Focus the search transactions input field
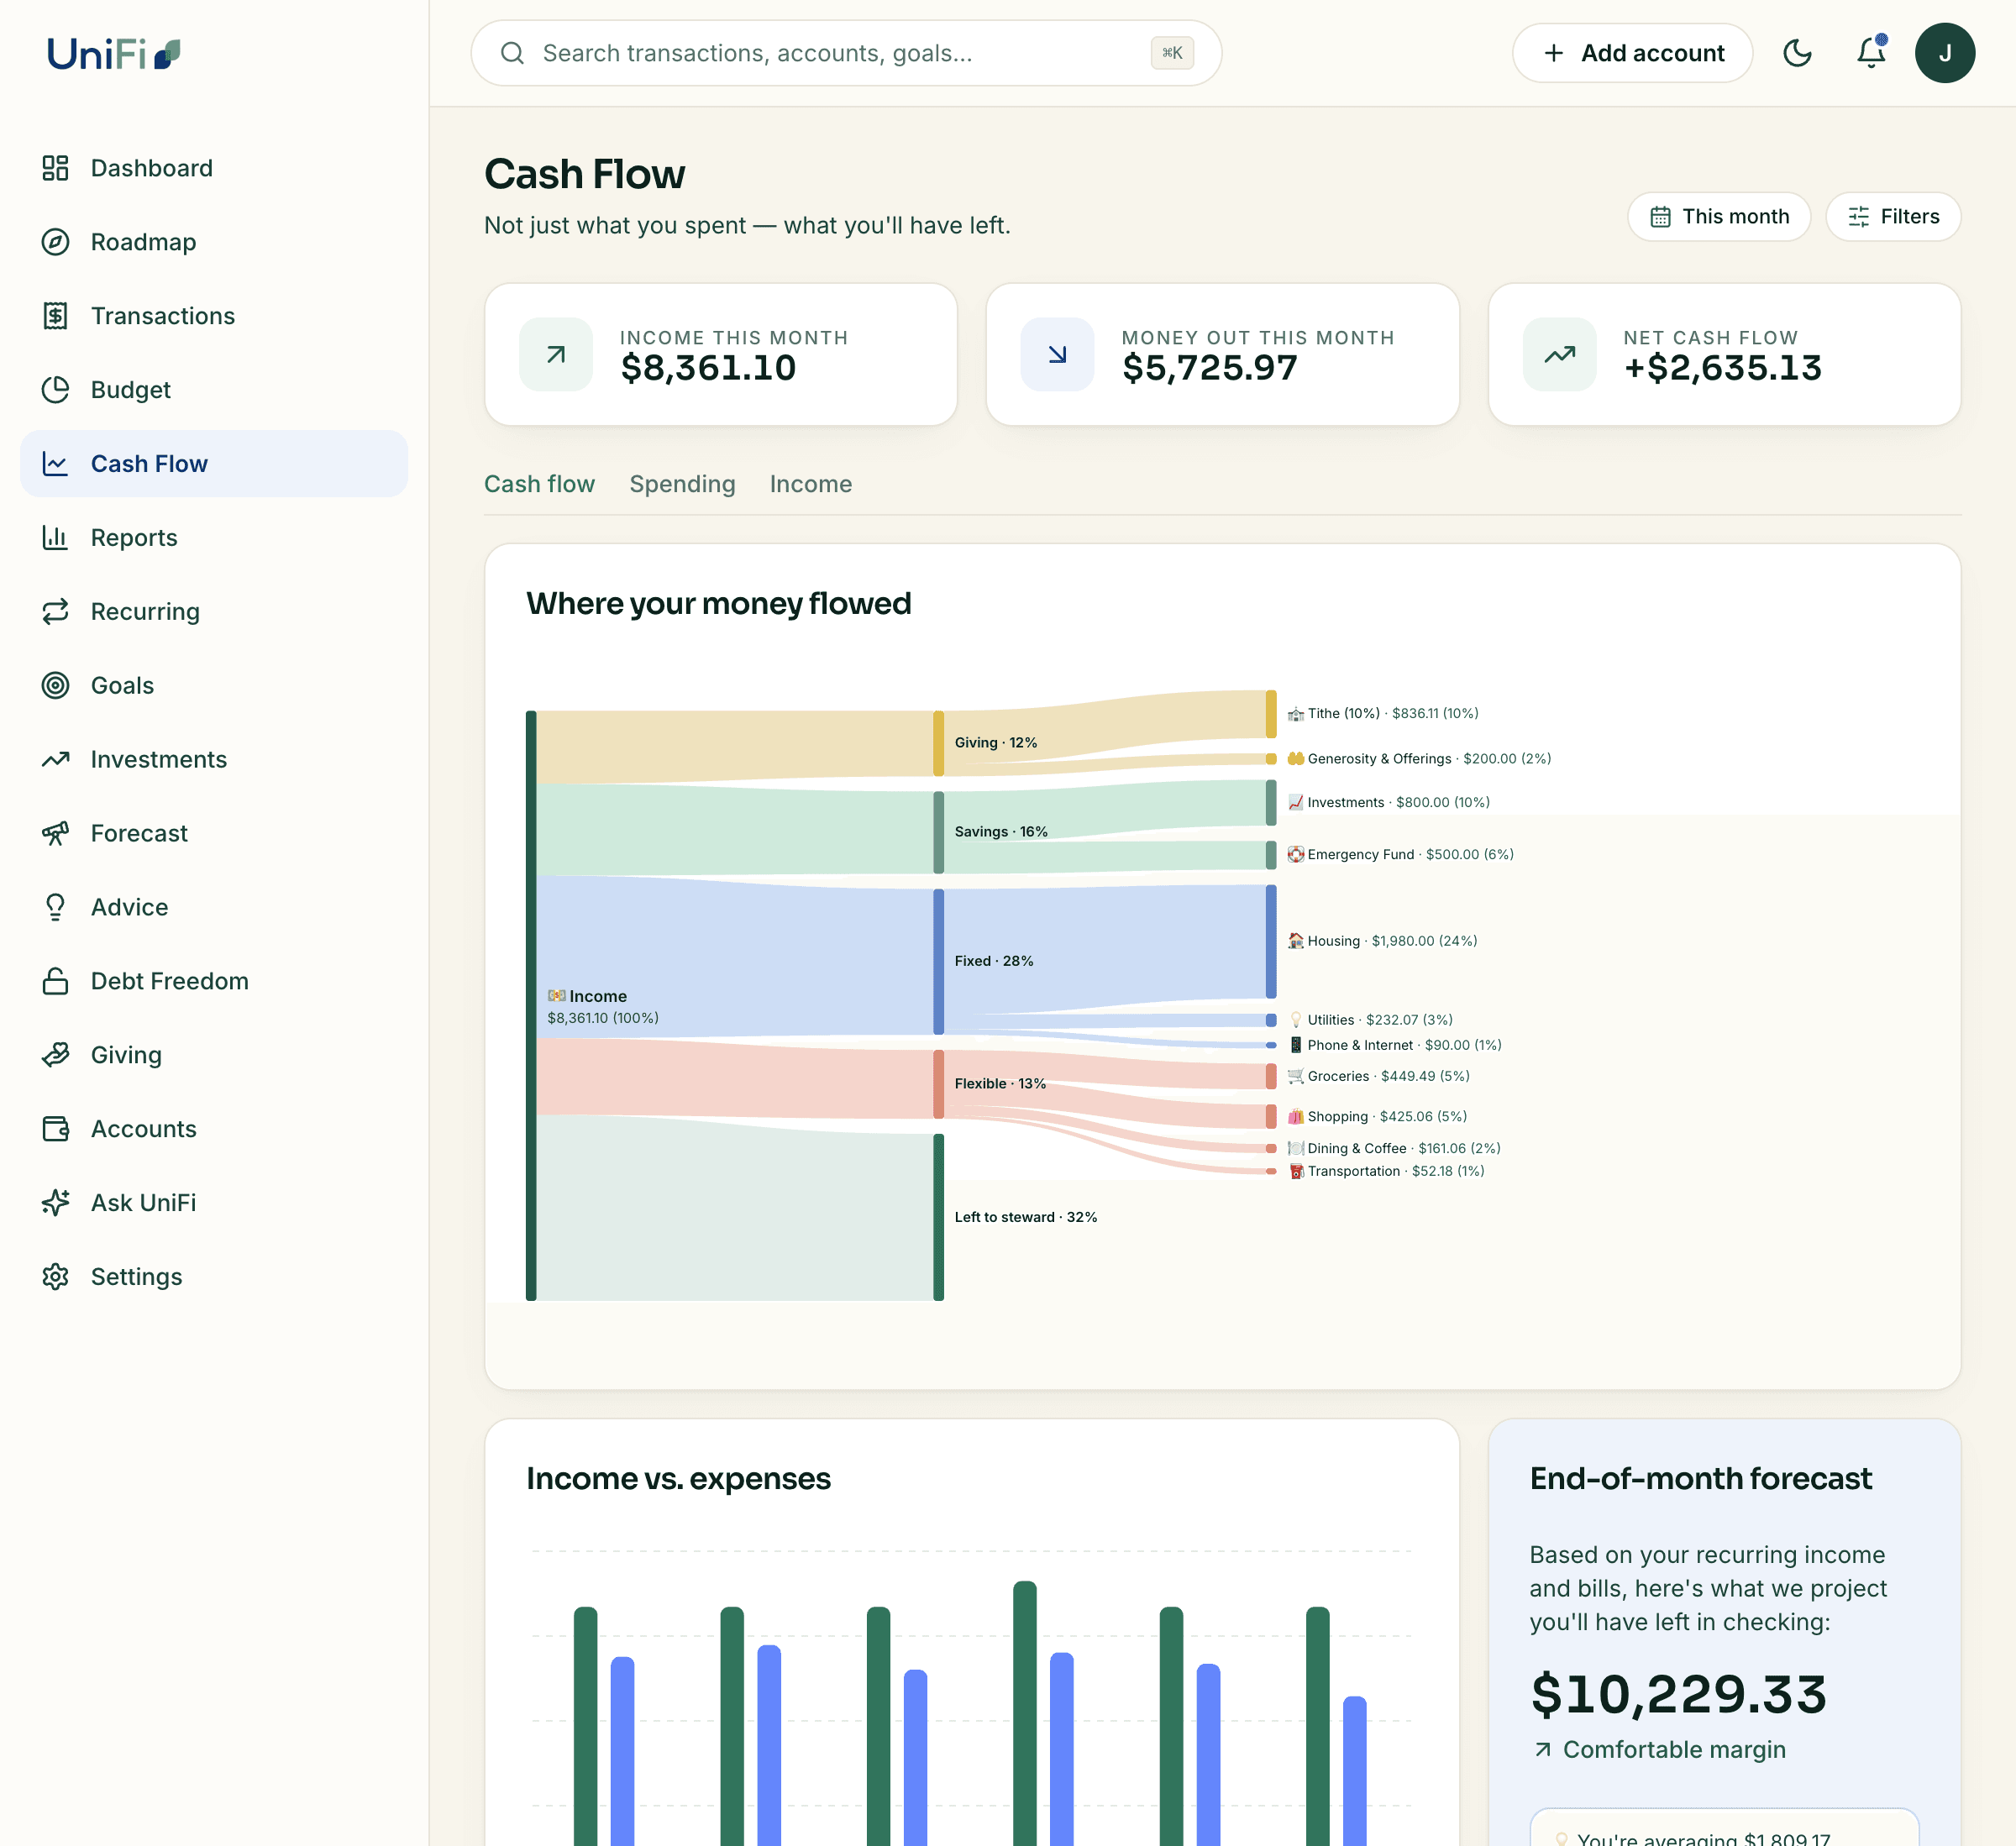The image size is (2016, 1846). 846,53
